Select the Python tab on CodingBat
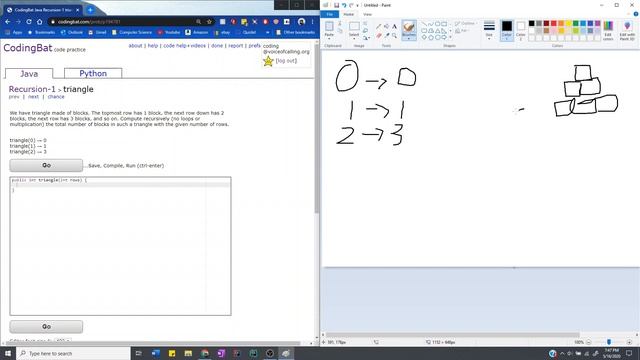640x360 pixels. [93, 73]
